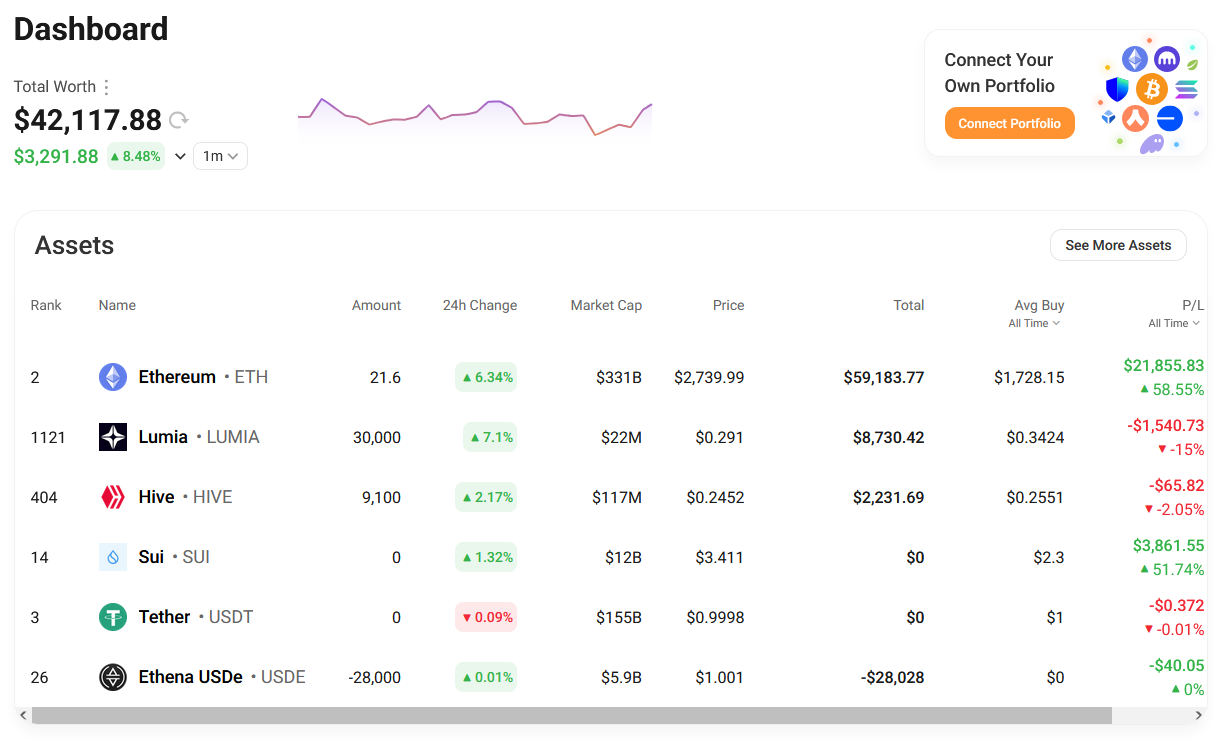Click the P/L column header
The height and width of the screenshot is (742, 1232).
1193,305
